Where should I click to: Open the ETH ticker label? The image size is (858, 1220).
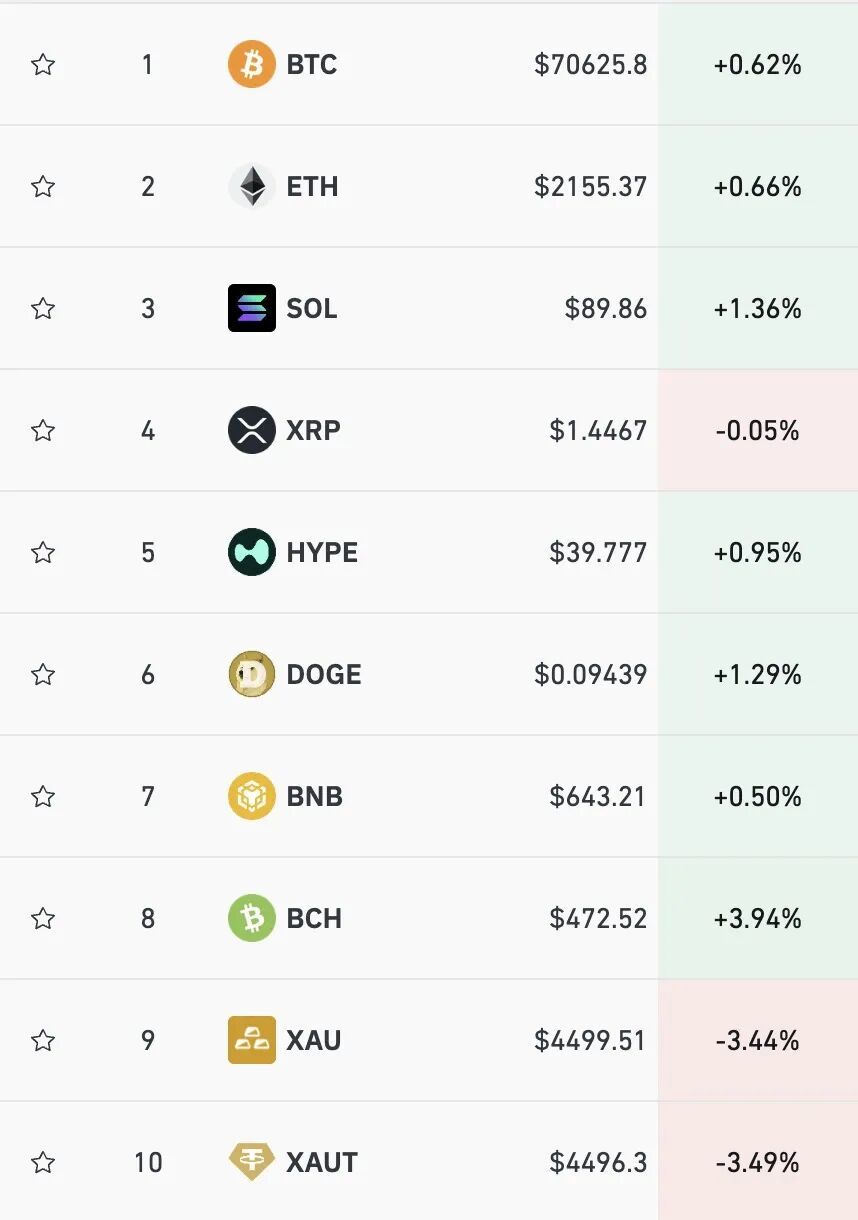[x=312, y=187]
